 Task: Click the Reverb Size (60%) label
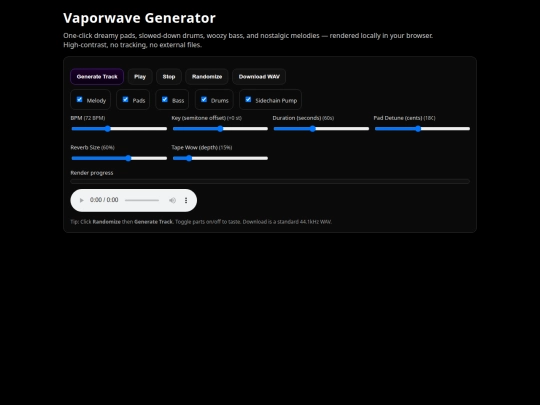(92, 147)
